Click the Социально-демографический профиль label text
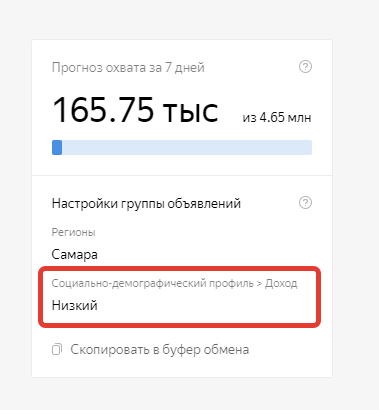This screenshot has width=379, height=410. tap(153, 283)
